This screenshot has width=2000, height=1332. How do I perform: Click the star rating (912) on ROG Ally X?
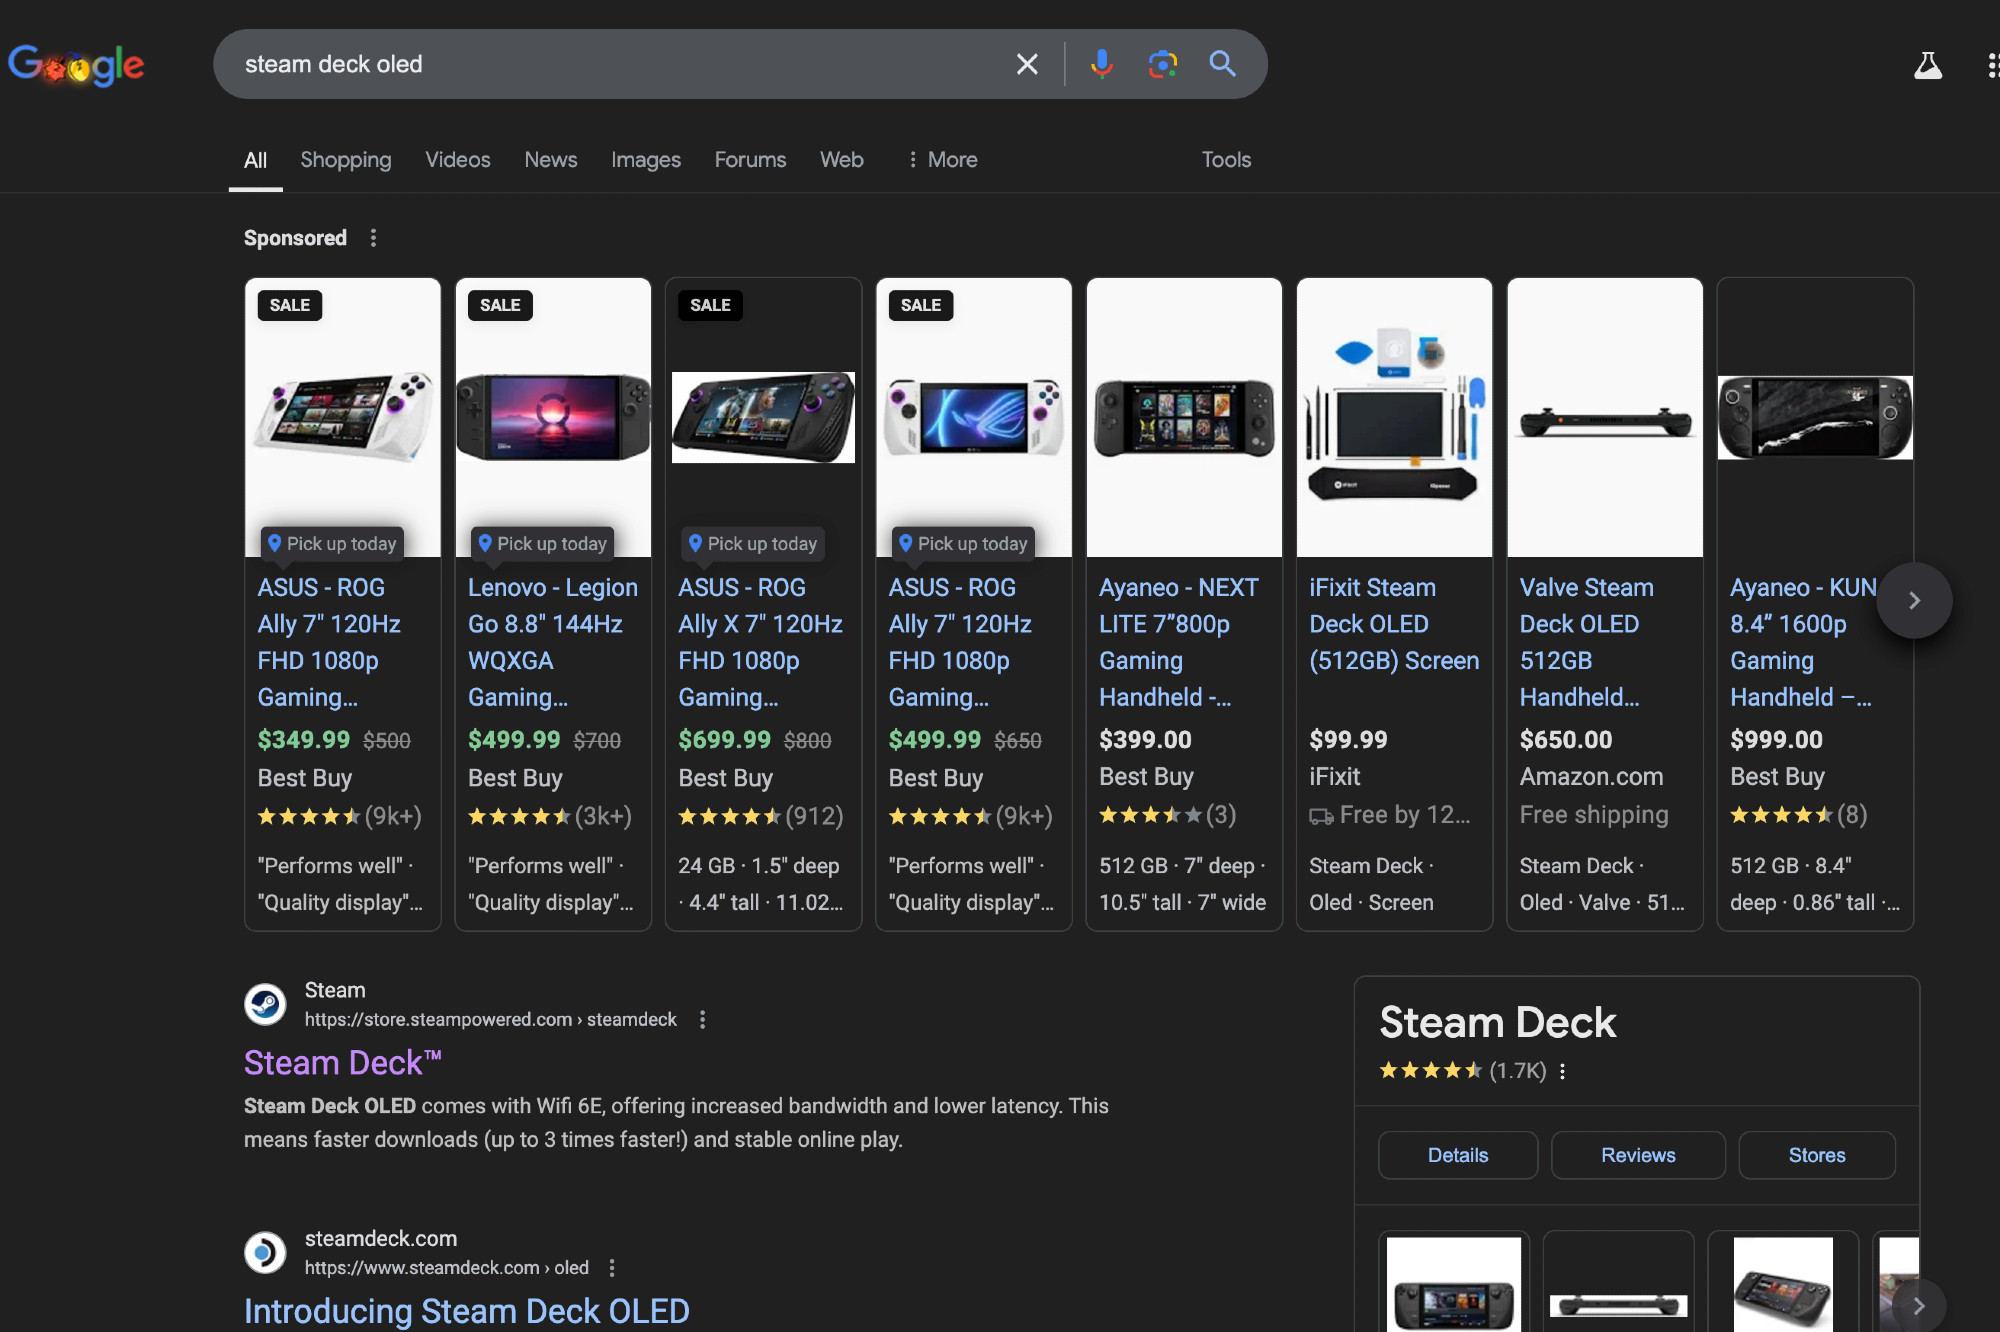[761, 816]
